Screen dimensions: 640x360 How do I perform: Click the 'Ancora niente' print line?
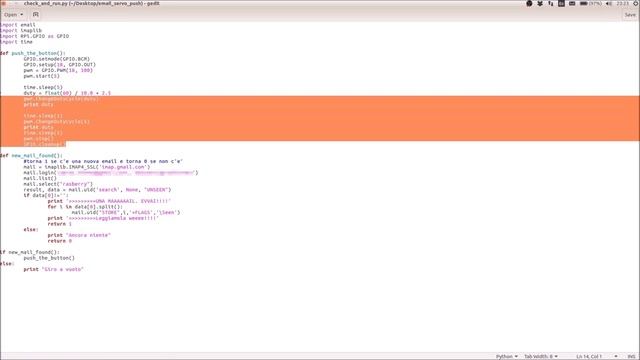click(79, 236)
